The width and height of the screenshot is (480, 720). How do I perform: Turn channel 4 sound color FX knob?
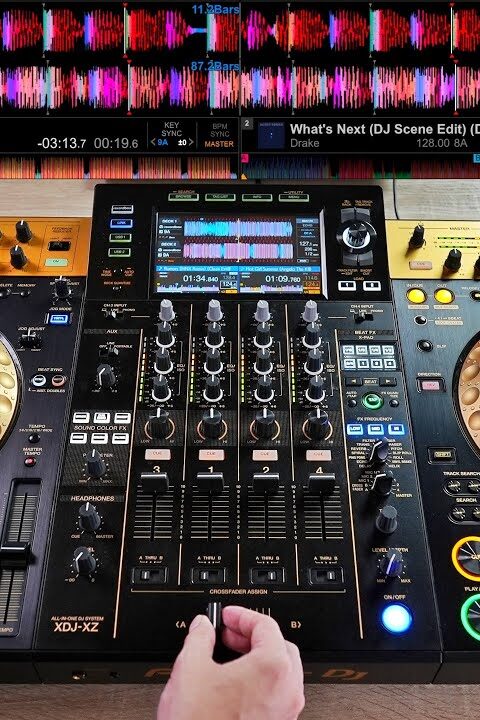click(318, 423)
